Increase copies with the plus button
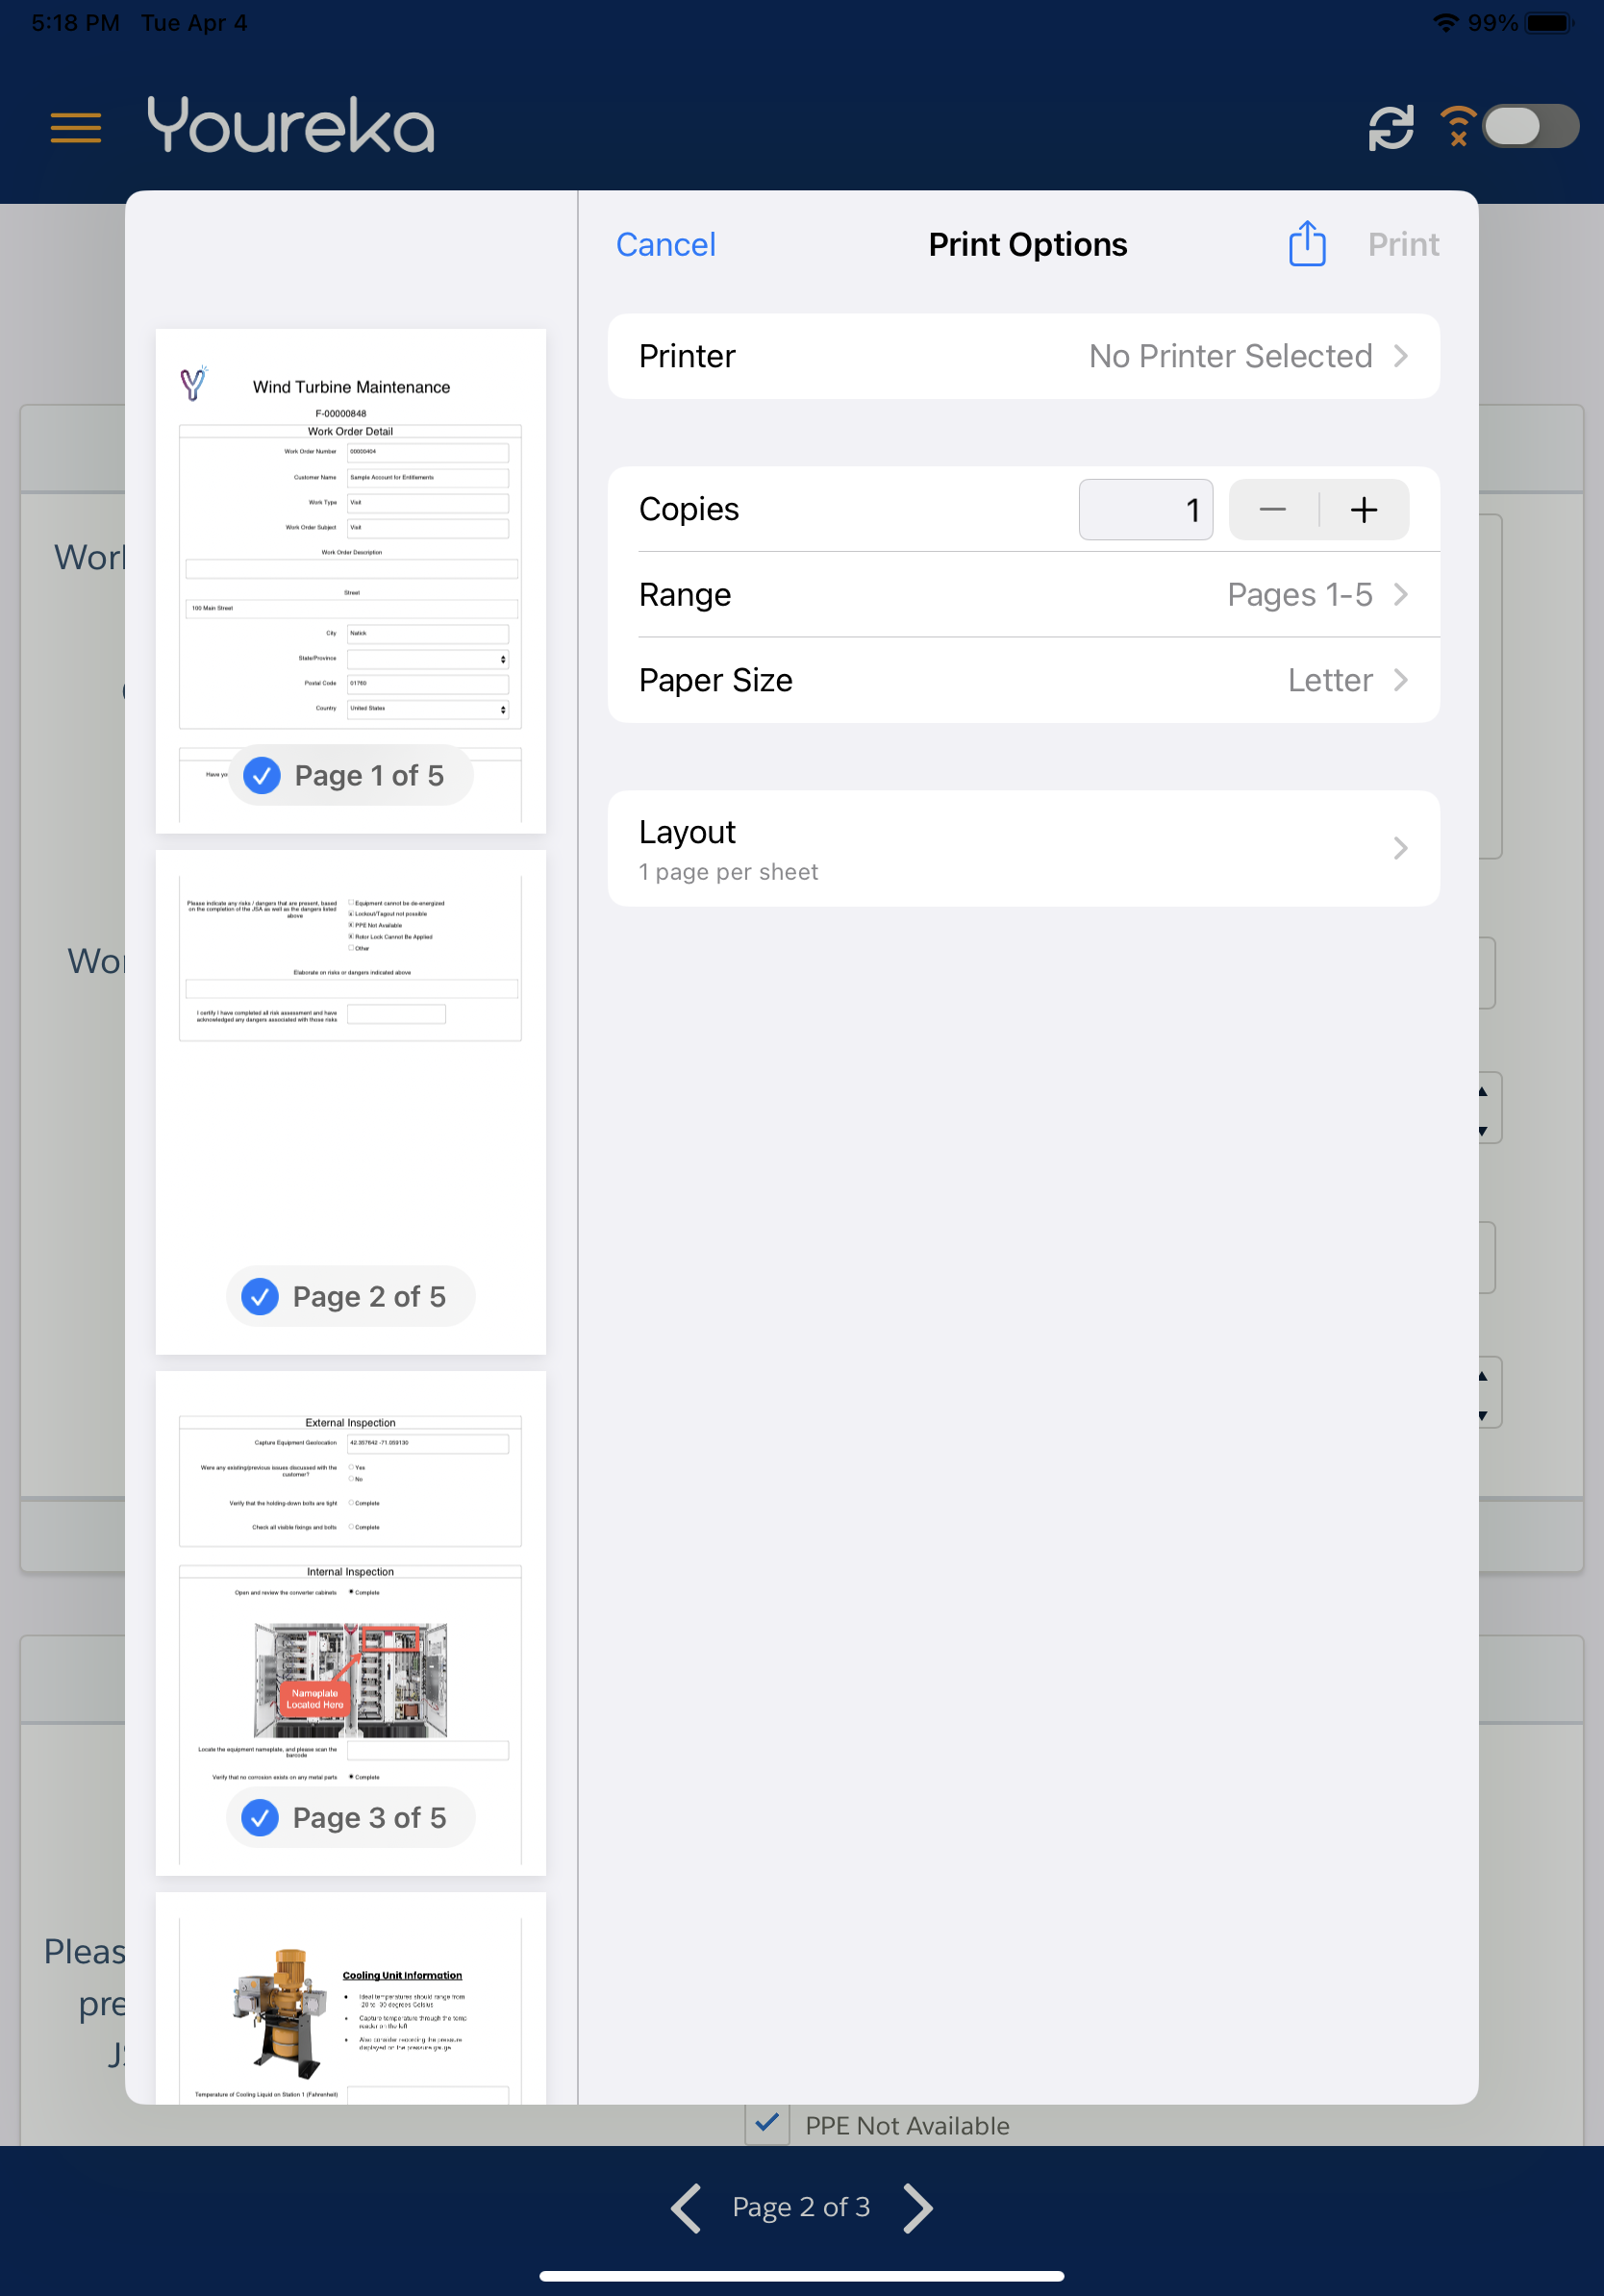 (x=1364, y=510)
